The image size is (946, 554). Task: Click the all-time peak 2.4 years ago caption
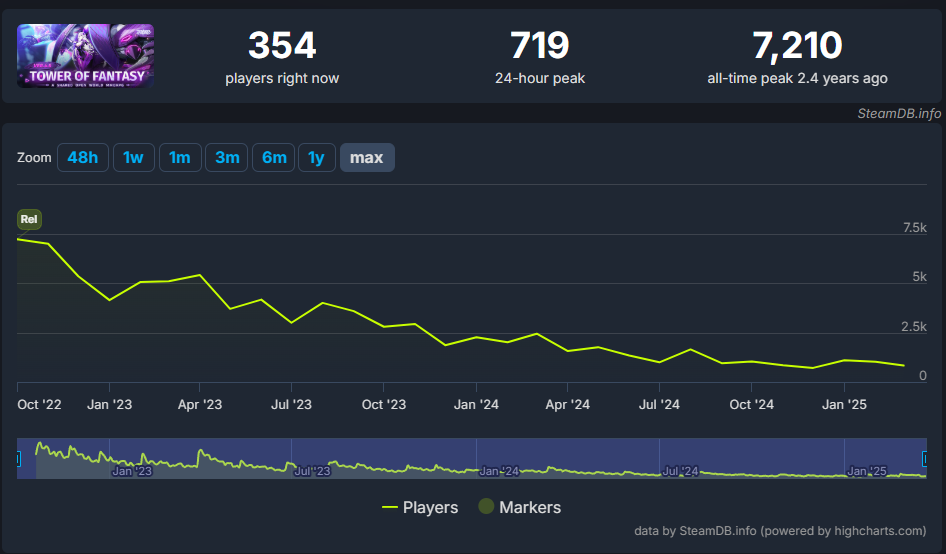tap(798, 78)
